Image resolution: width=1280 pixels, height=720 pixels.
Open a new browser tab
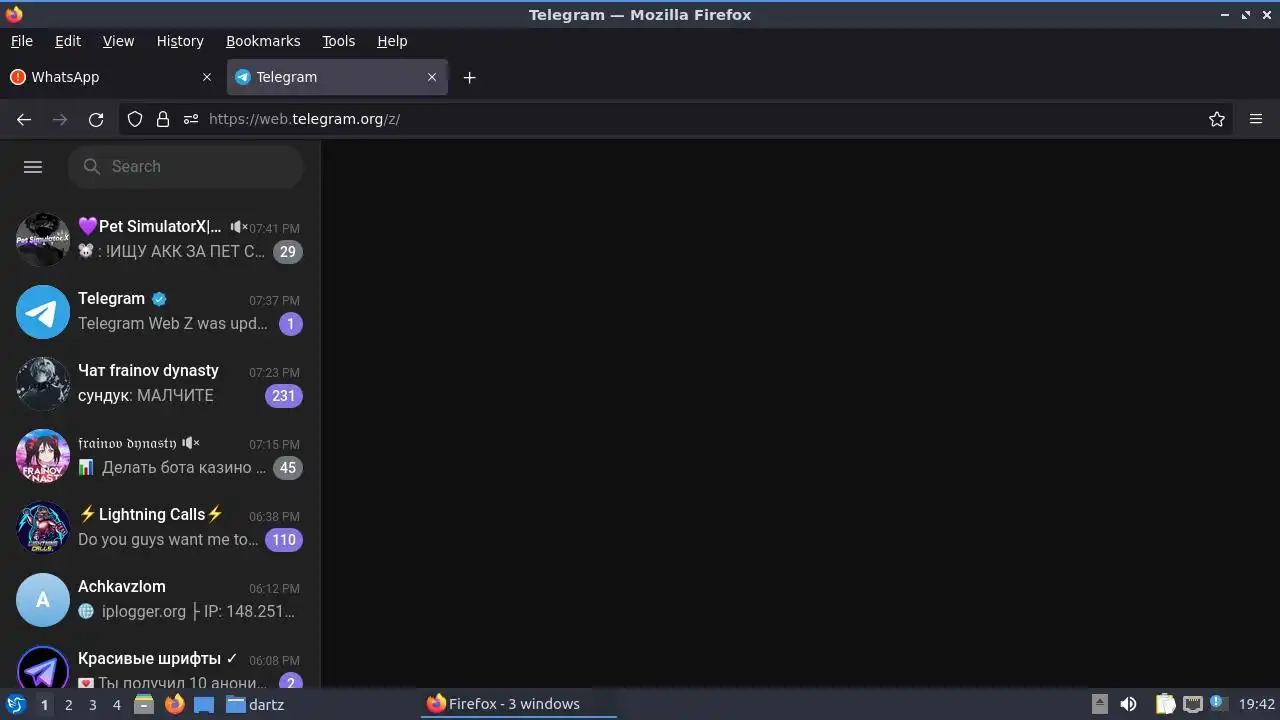(470, 77)
